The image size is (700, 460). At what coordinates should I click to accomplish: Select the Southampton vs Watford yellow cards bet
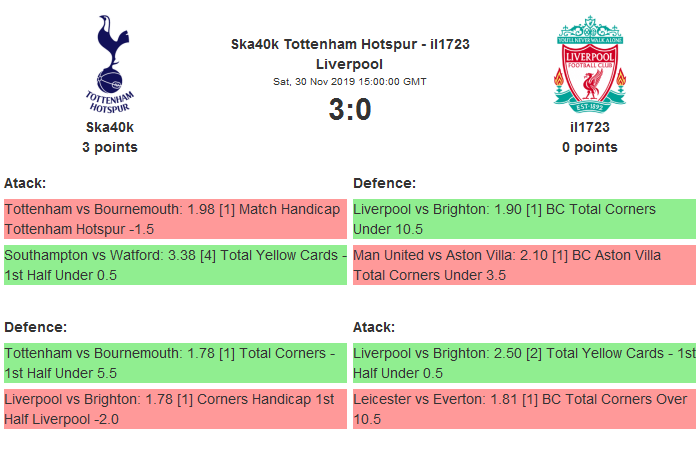(175, 265)
